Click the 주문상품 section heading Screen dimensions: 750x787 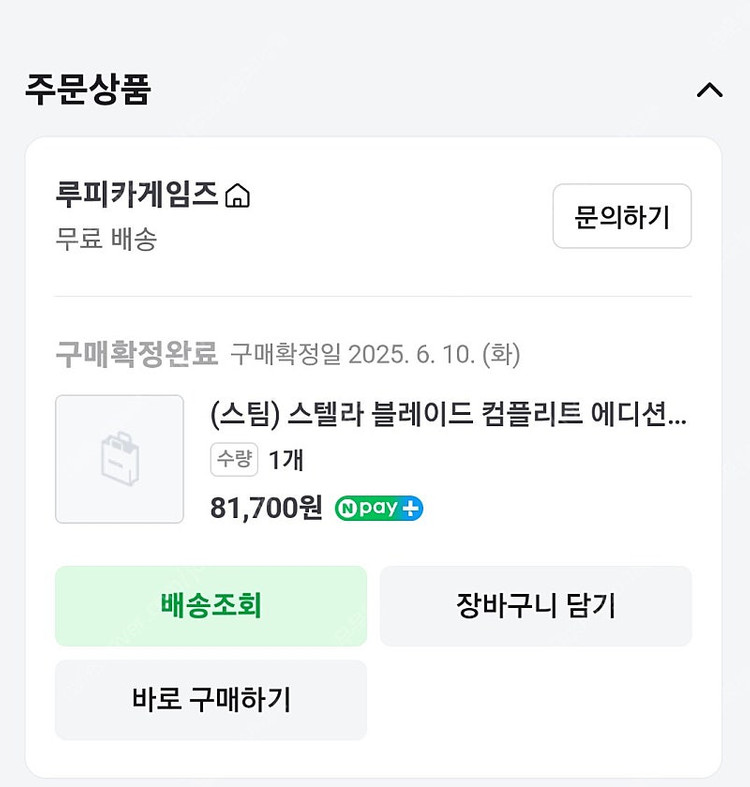(88, 90)
